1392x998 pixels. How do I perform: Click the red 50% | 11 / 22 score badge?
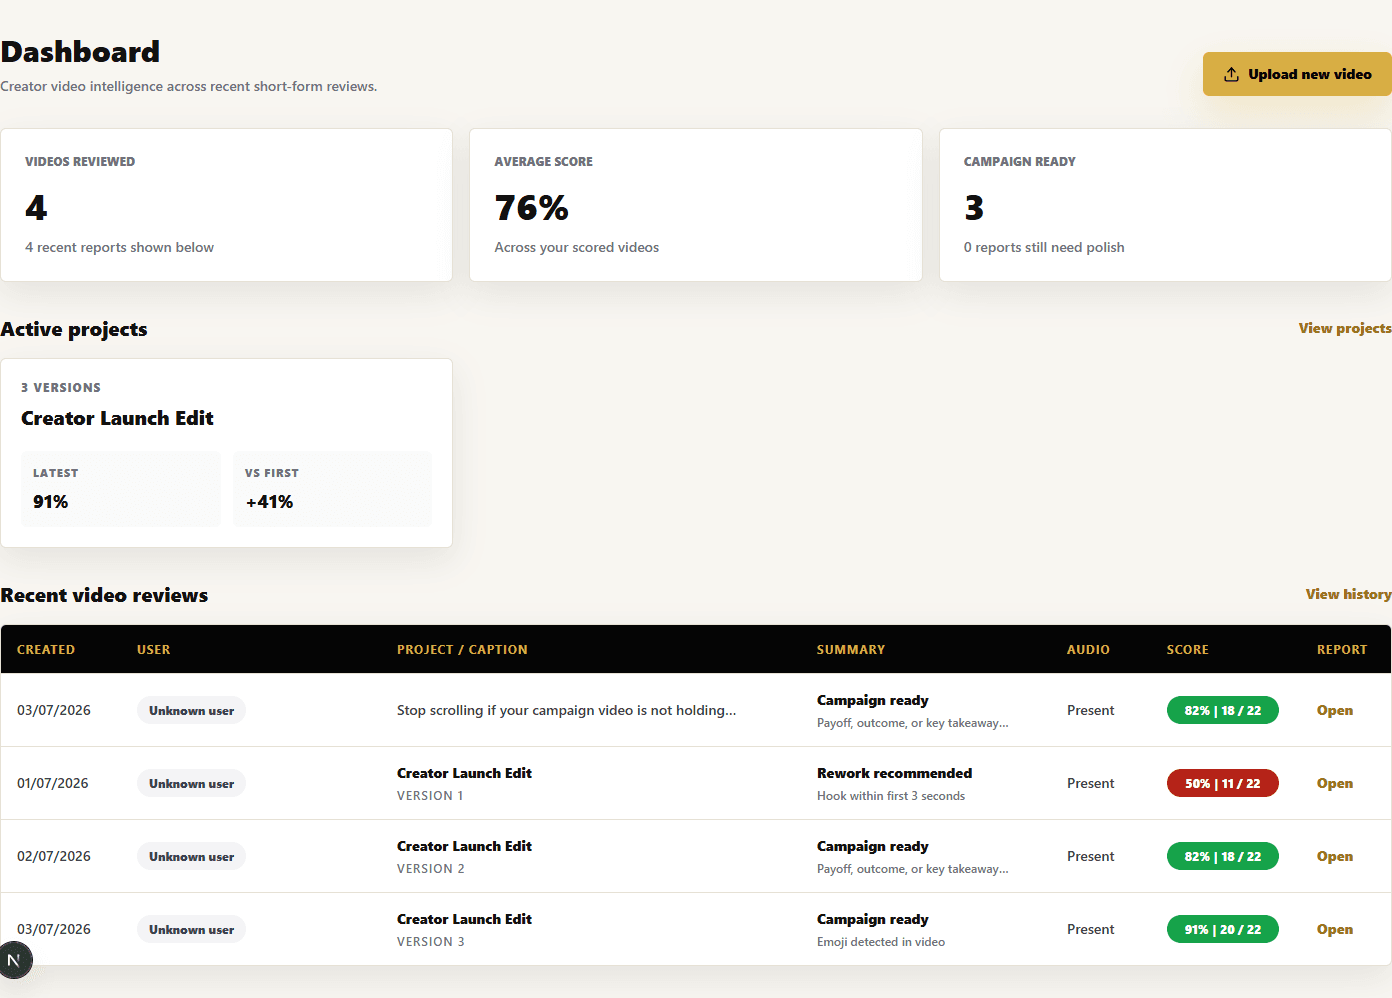(1222, 783)
